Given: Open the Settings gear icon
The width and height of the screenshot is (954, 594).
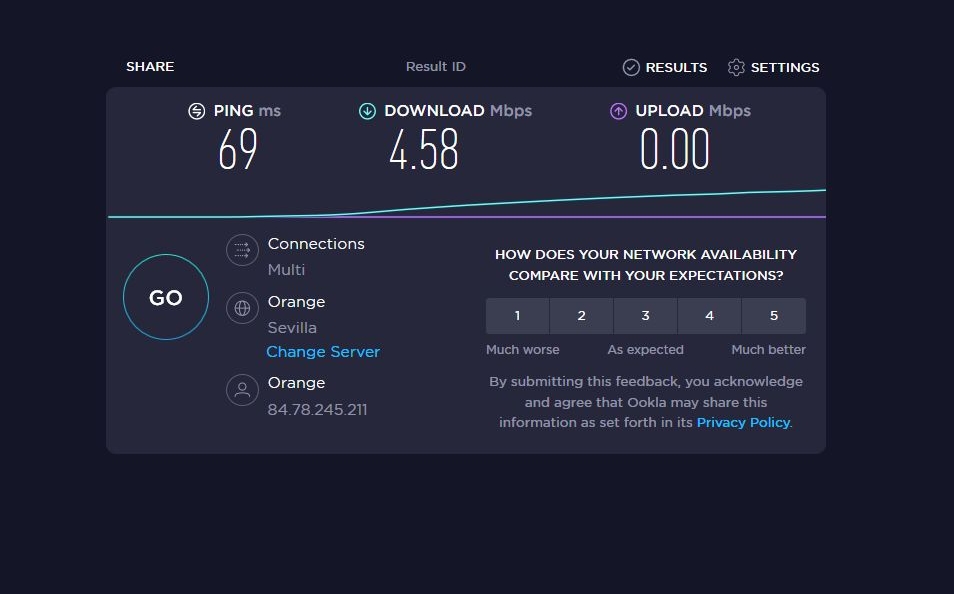Looking at the screenshot, I should coord(736,68).
